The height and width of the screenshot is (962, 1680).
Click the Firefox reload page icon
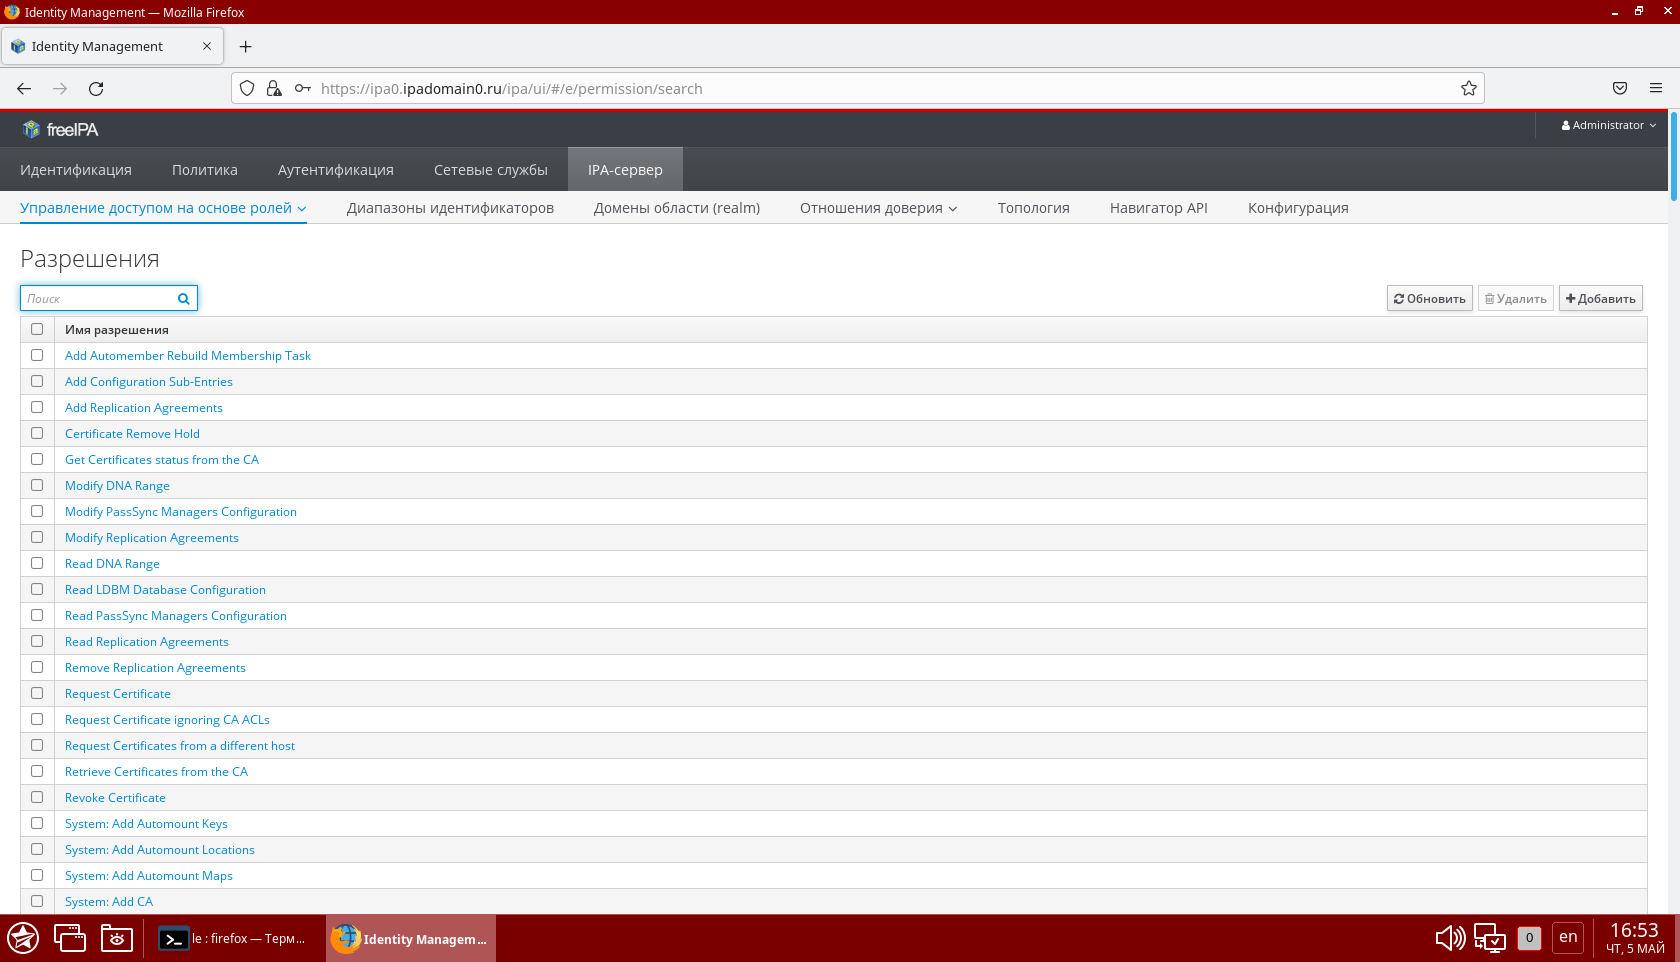tap(96, 89)
